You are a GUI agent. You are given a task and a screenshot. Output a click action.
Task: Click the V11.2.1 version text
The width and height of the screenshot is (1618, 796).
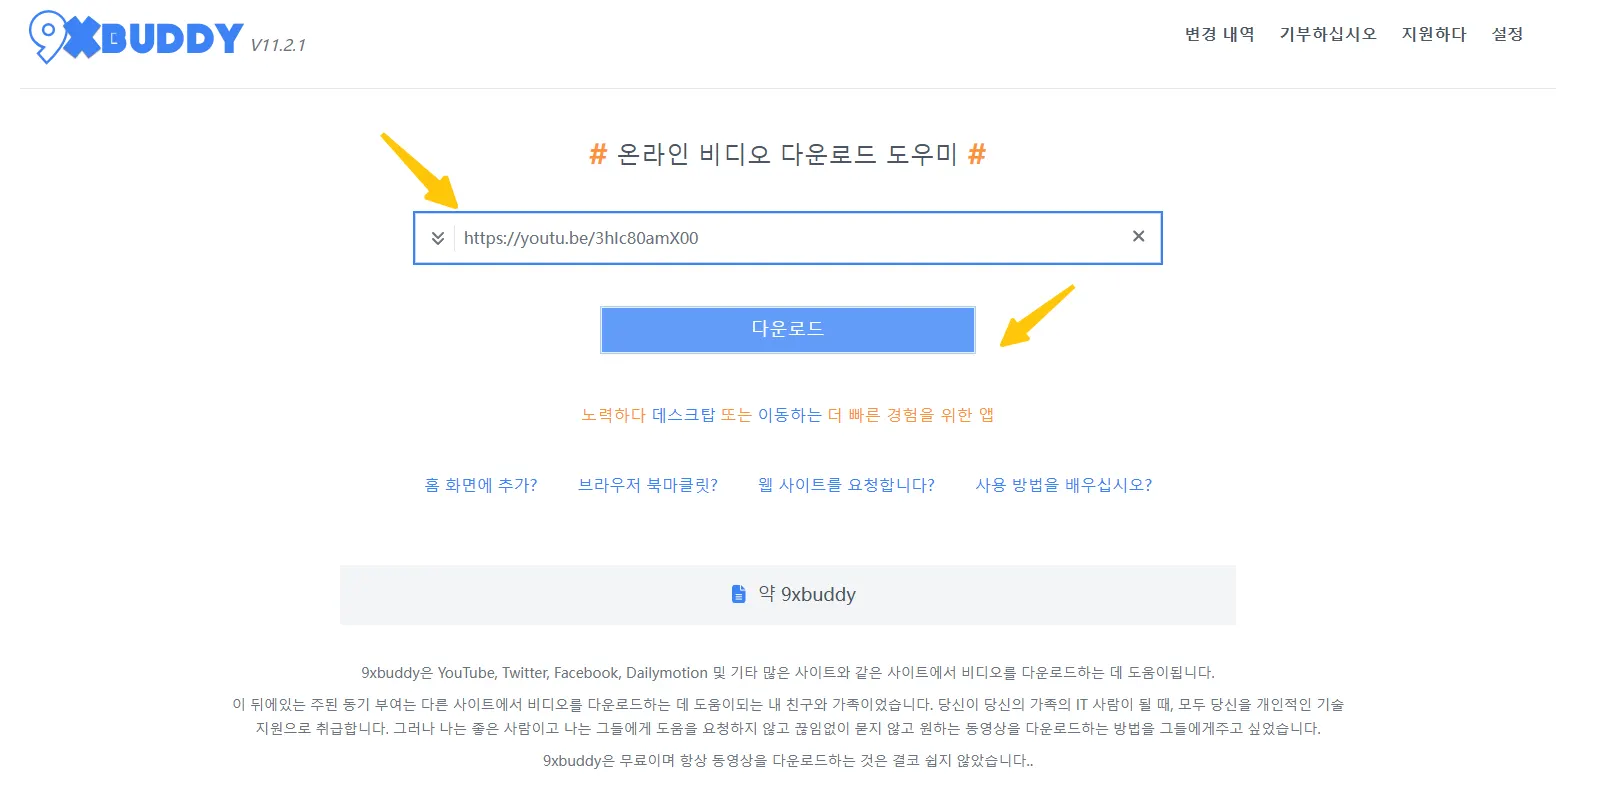[278, 45]
